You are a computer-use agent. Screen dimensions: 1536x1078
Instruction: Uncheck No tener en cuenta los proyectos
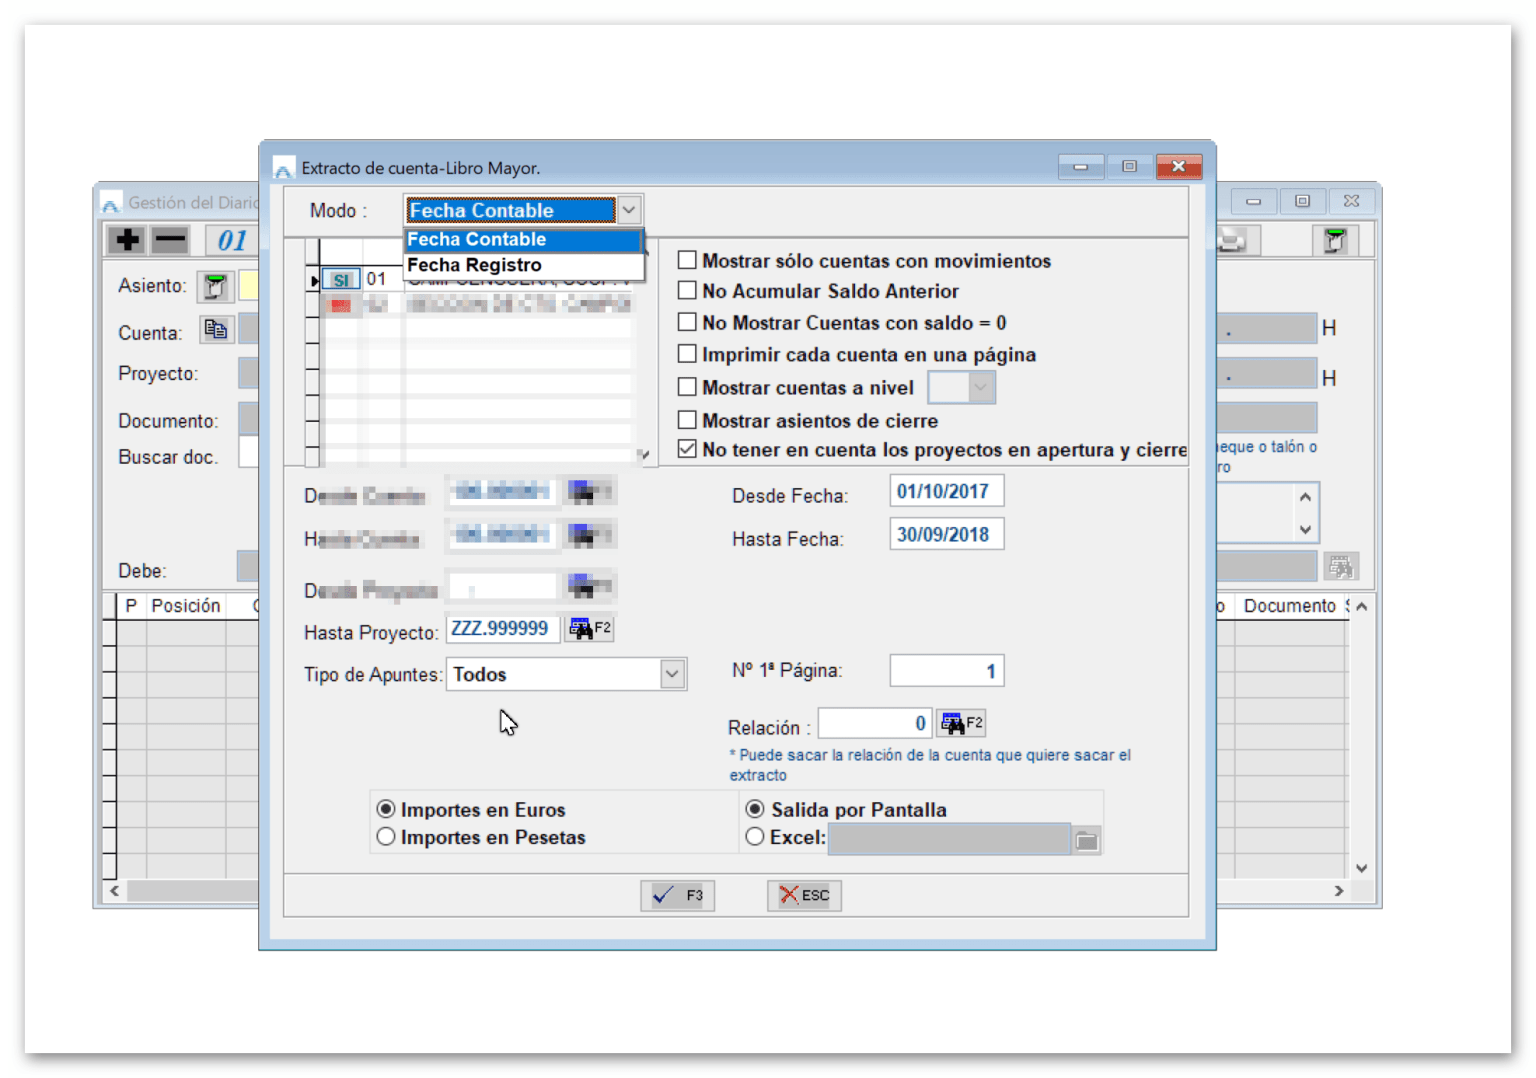click(687, 450)
